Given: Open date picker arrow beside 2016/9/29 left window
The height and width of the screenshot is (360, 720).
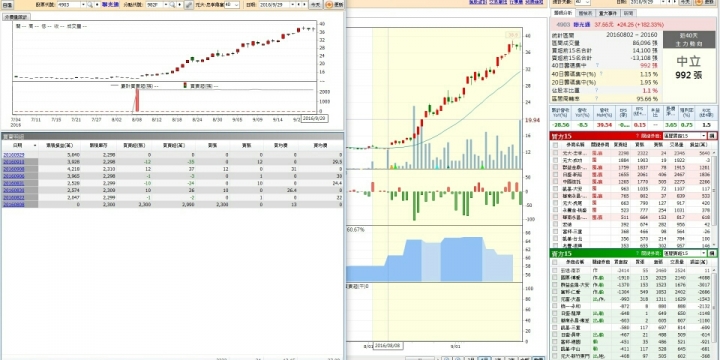Looking at the screenshot, I should 292,5.
